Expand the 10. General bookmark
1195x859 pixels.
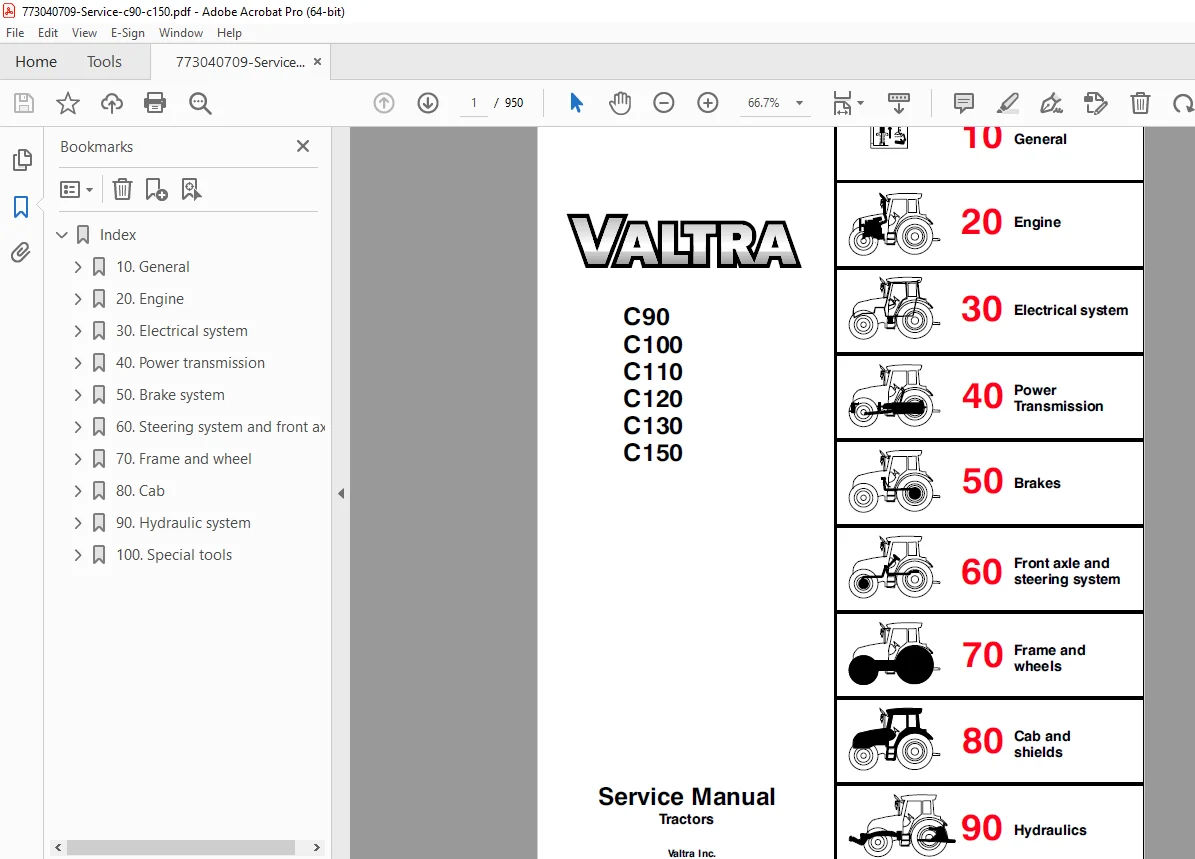(78, 267)
